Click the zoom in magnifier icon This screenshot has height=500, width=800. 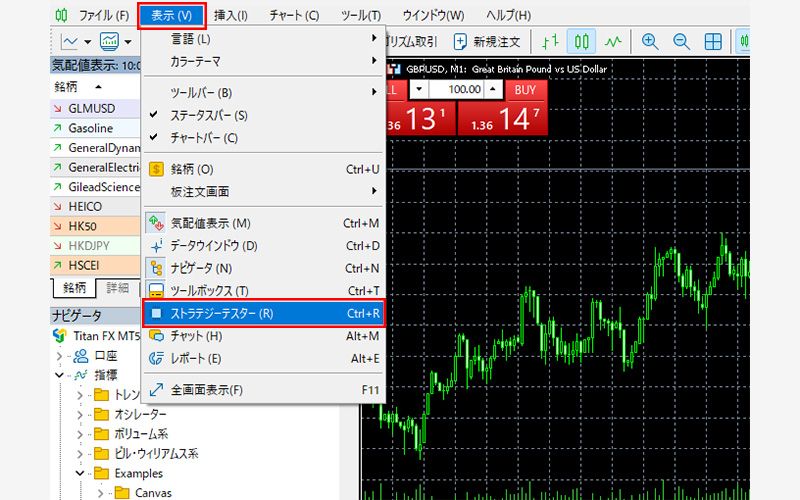point(651,42)
